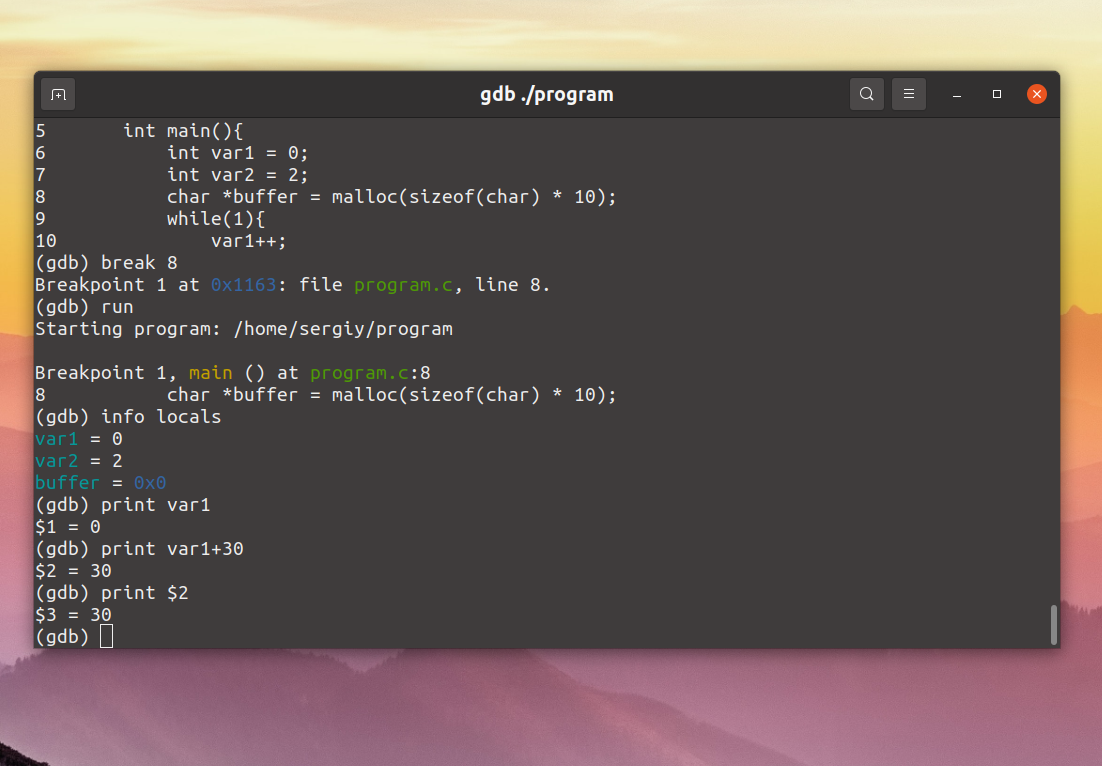Click the 'Starting program: /home/sergiy/program' line

coord(244,329)
